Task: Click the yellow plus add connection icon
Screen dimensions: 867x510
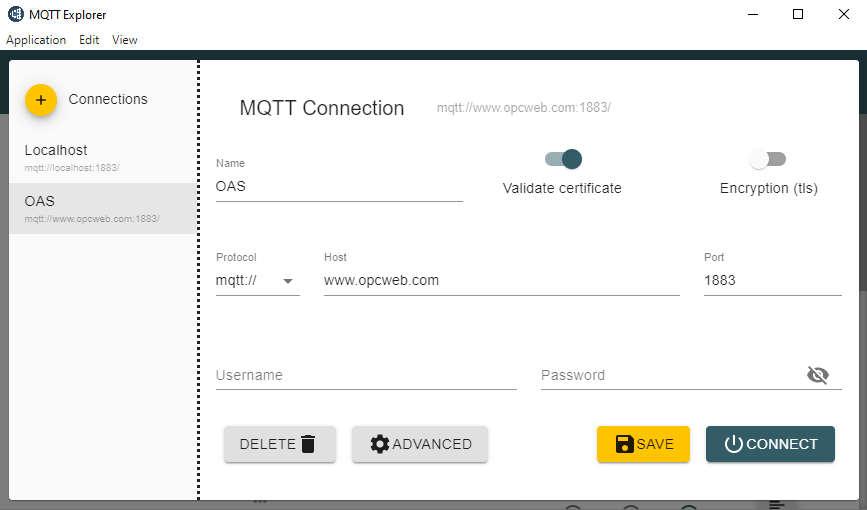Action: click(40, 100)
